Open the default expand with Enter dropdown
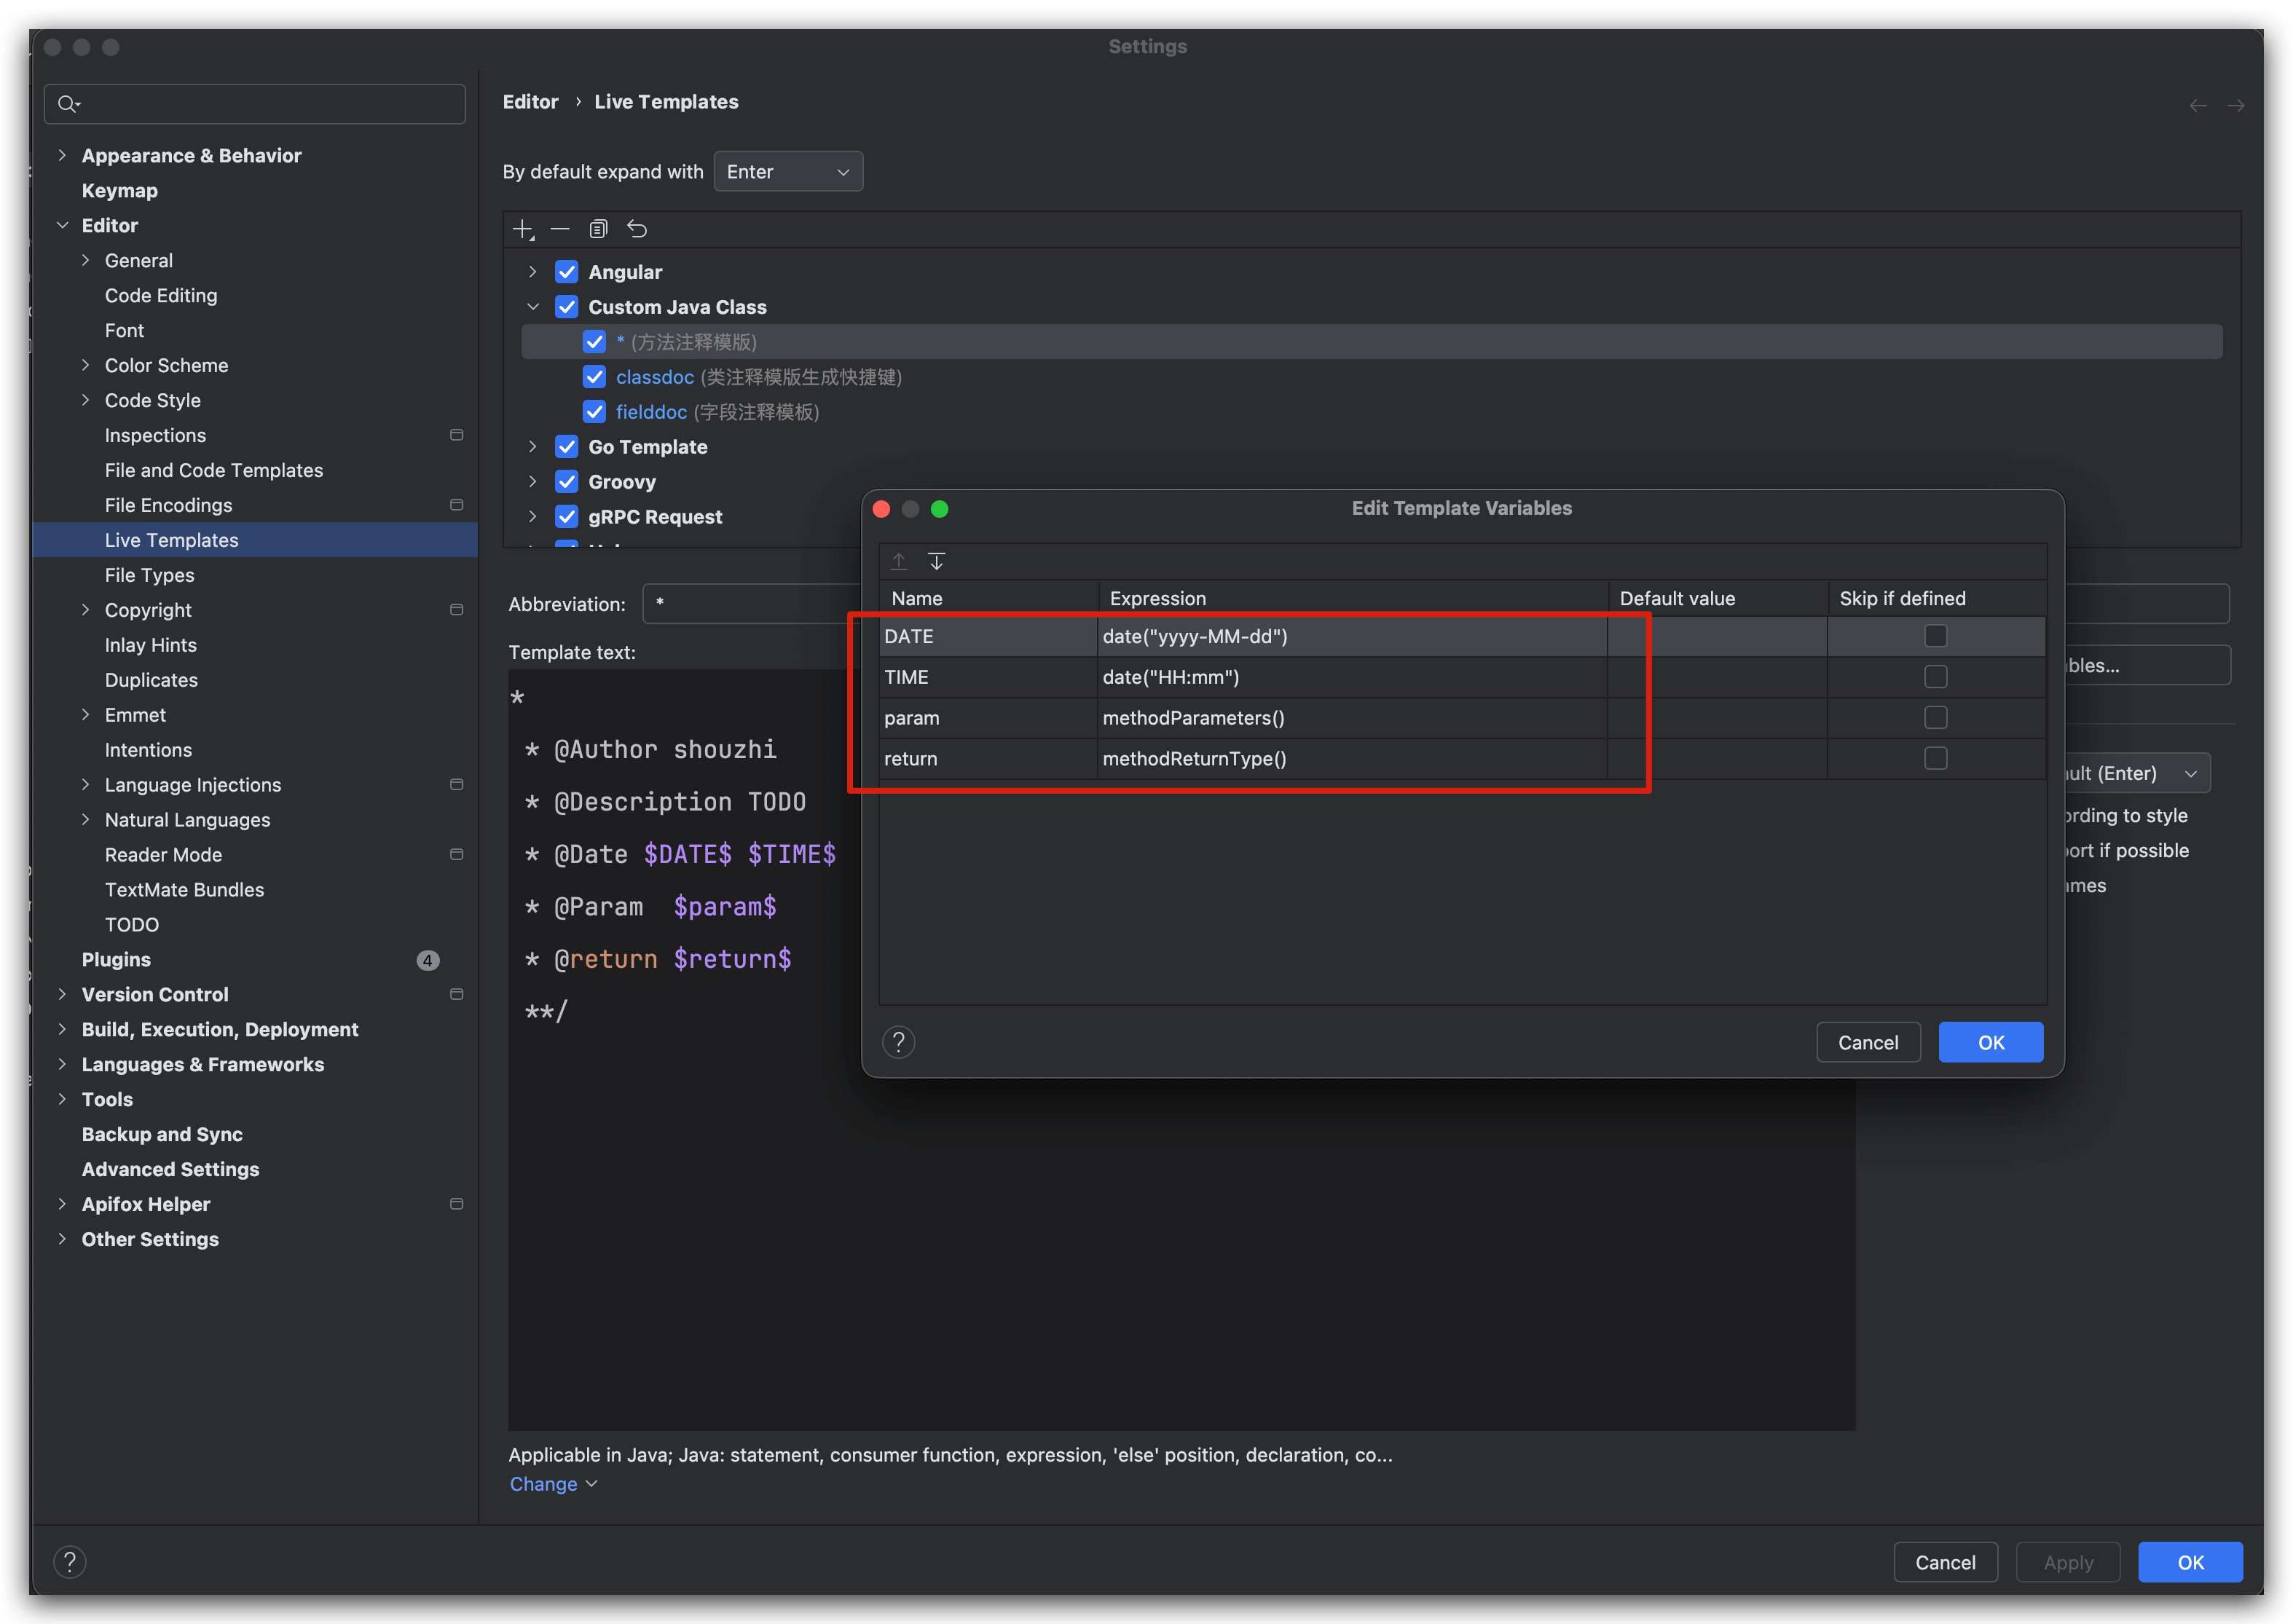2293x1624 pixels. tap(788, 172)
